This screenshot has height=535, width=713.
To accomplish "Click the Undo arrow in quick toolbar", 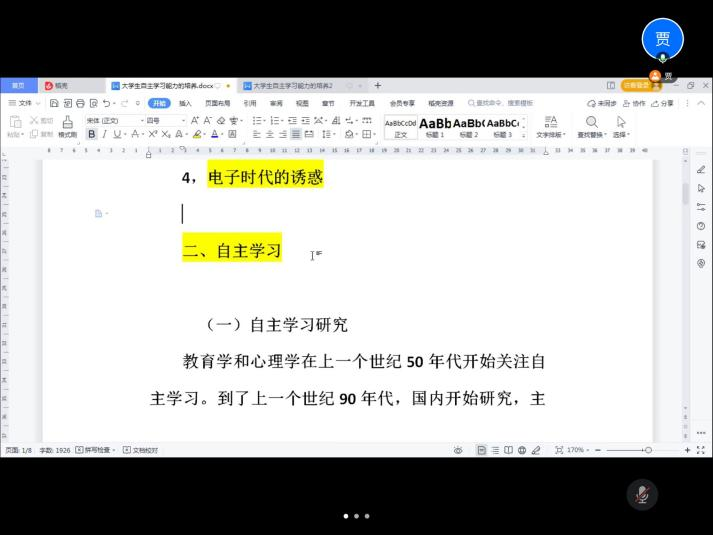I will click(107, 103).
